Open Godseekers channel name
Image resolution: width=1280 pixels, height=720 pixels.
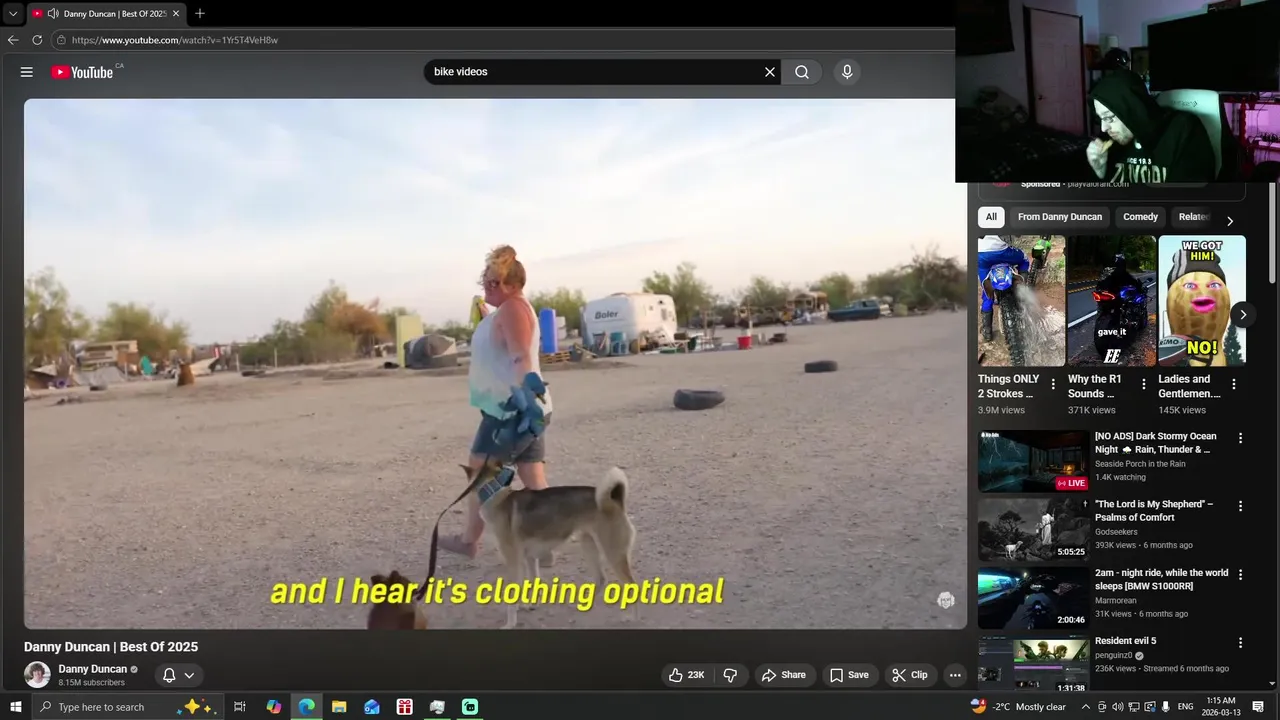(x=1116, y=532)
